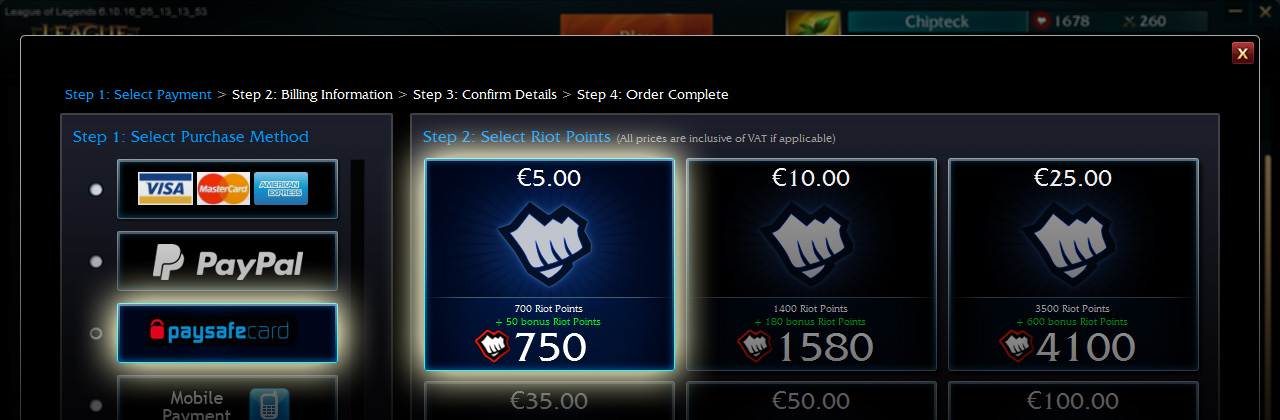Image resolution: width=1280 pixels, height=420 pixels.
Task: Click the Mobile Payment phone icon
Action: [x=269, y=403]
